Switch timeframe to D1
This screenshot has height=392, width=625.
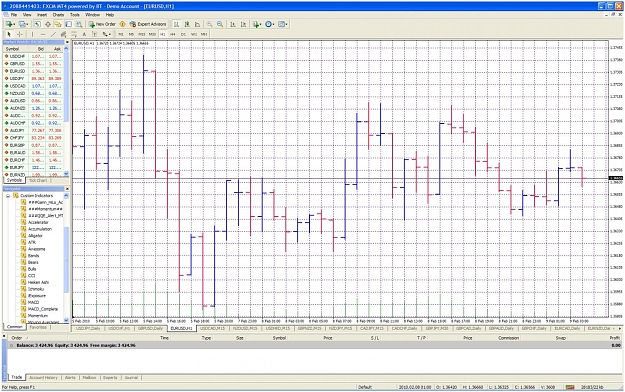pos(183,34)
